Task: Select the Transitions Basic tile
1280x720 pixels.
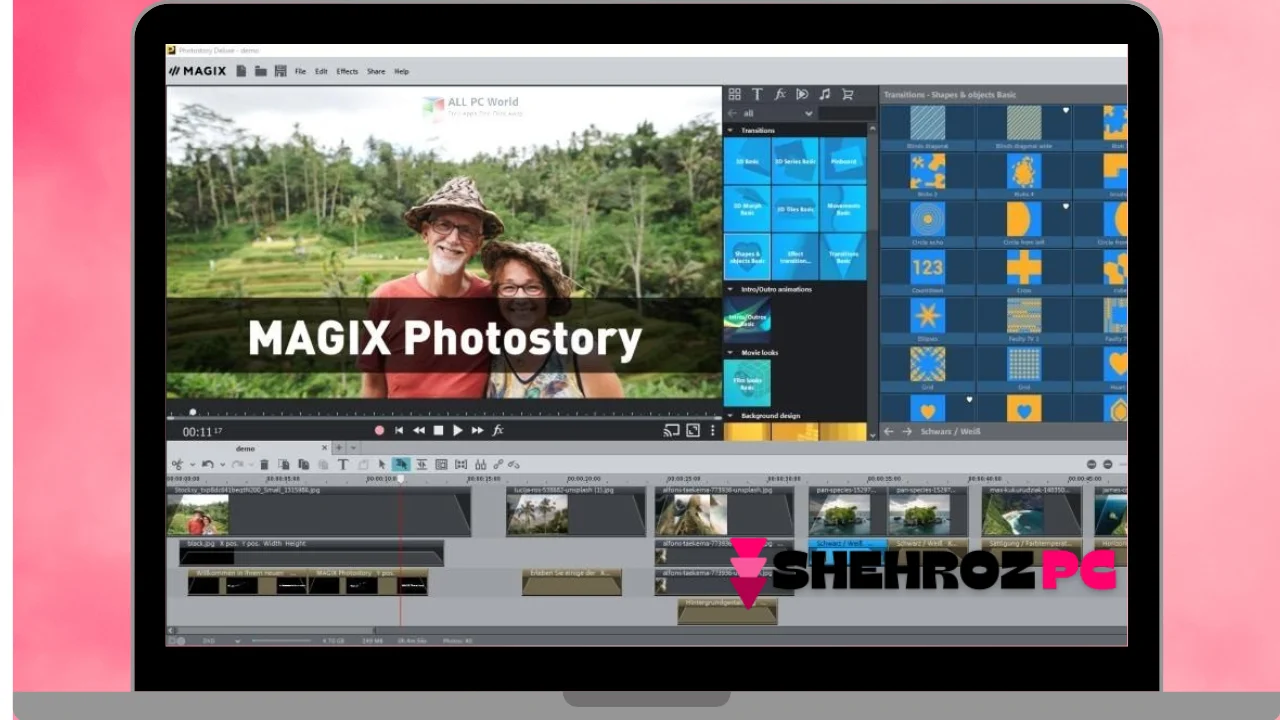Action: [843, 256]
